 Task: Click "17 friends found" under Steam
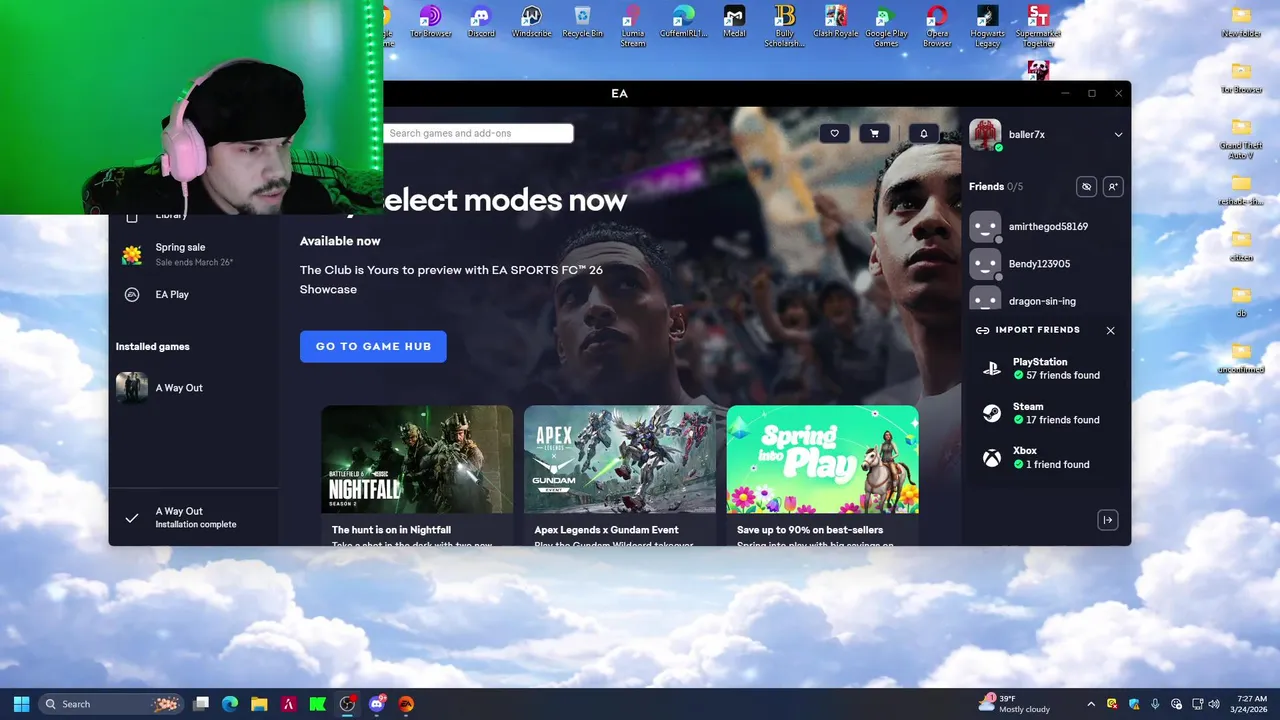click(1063, 420)
